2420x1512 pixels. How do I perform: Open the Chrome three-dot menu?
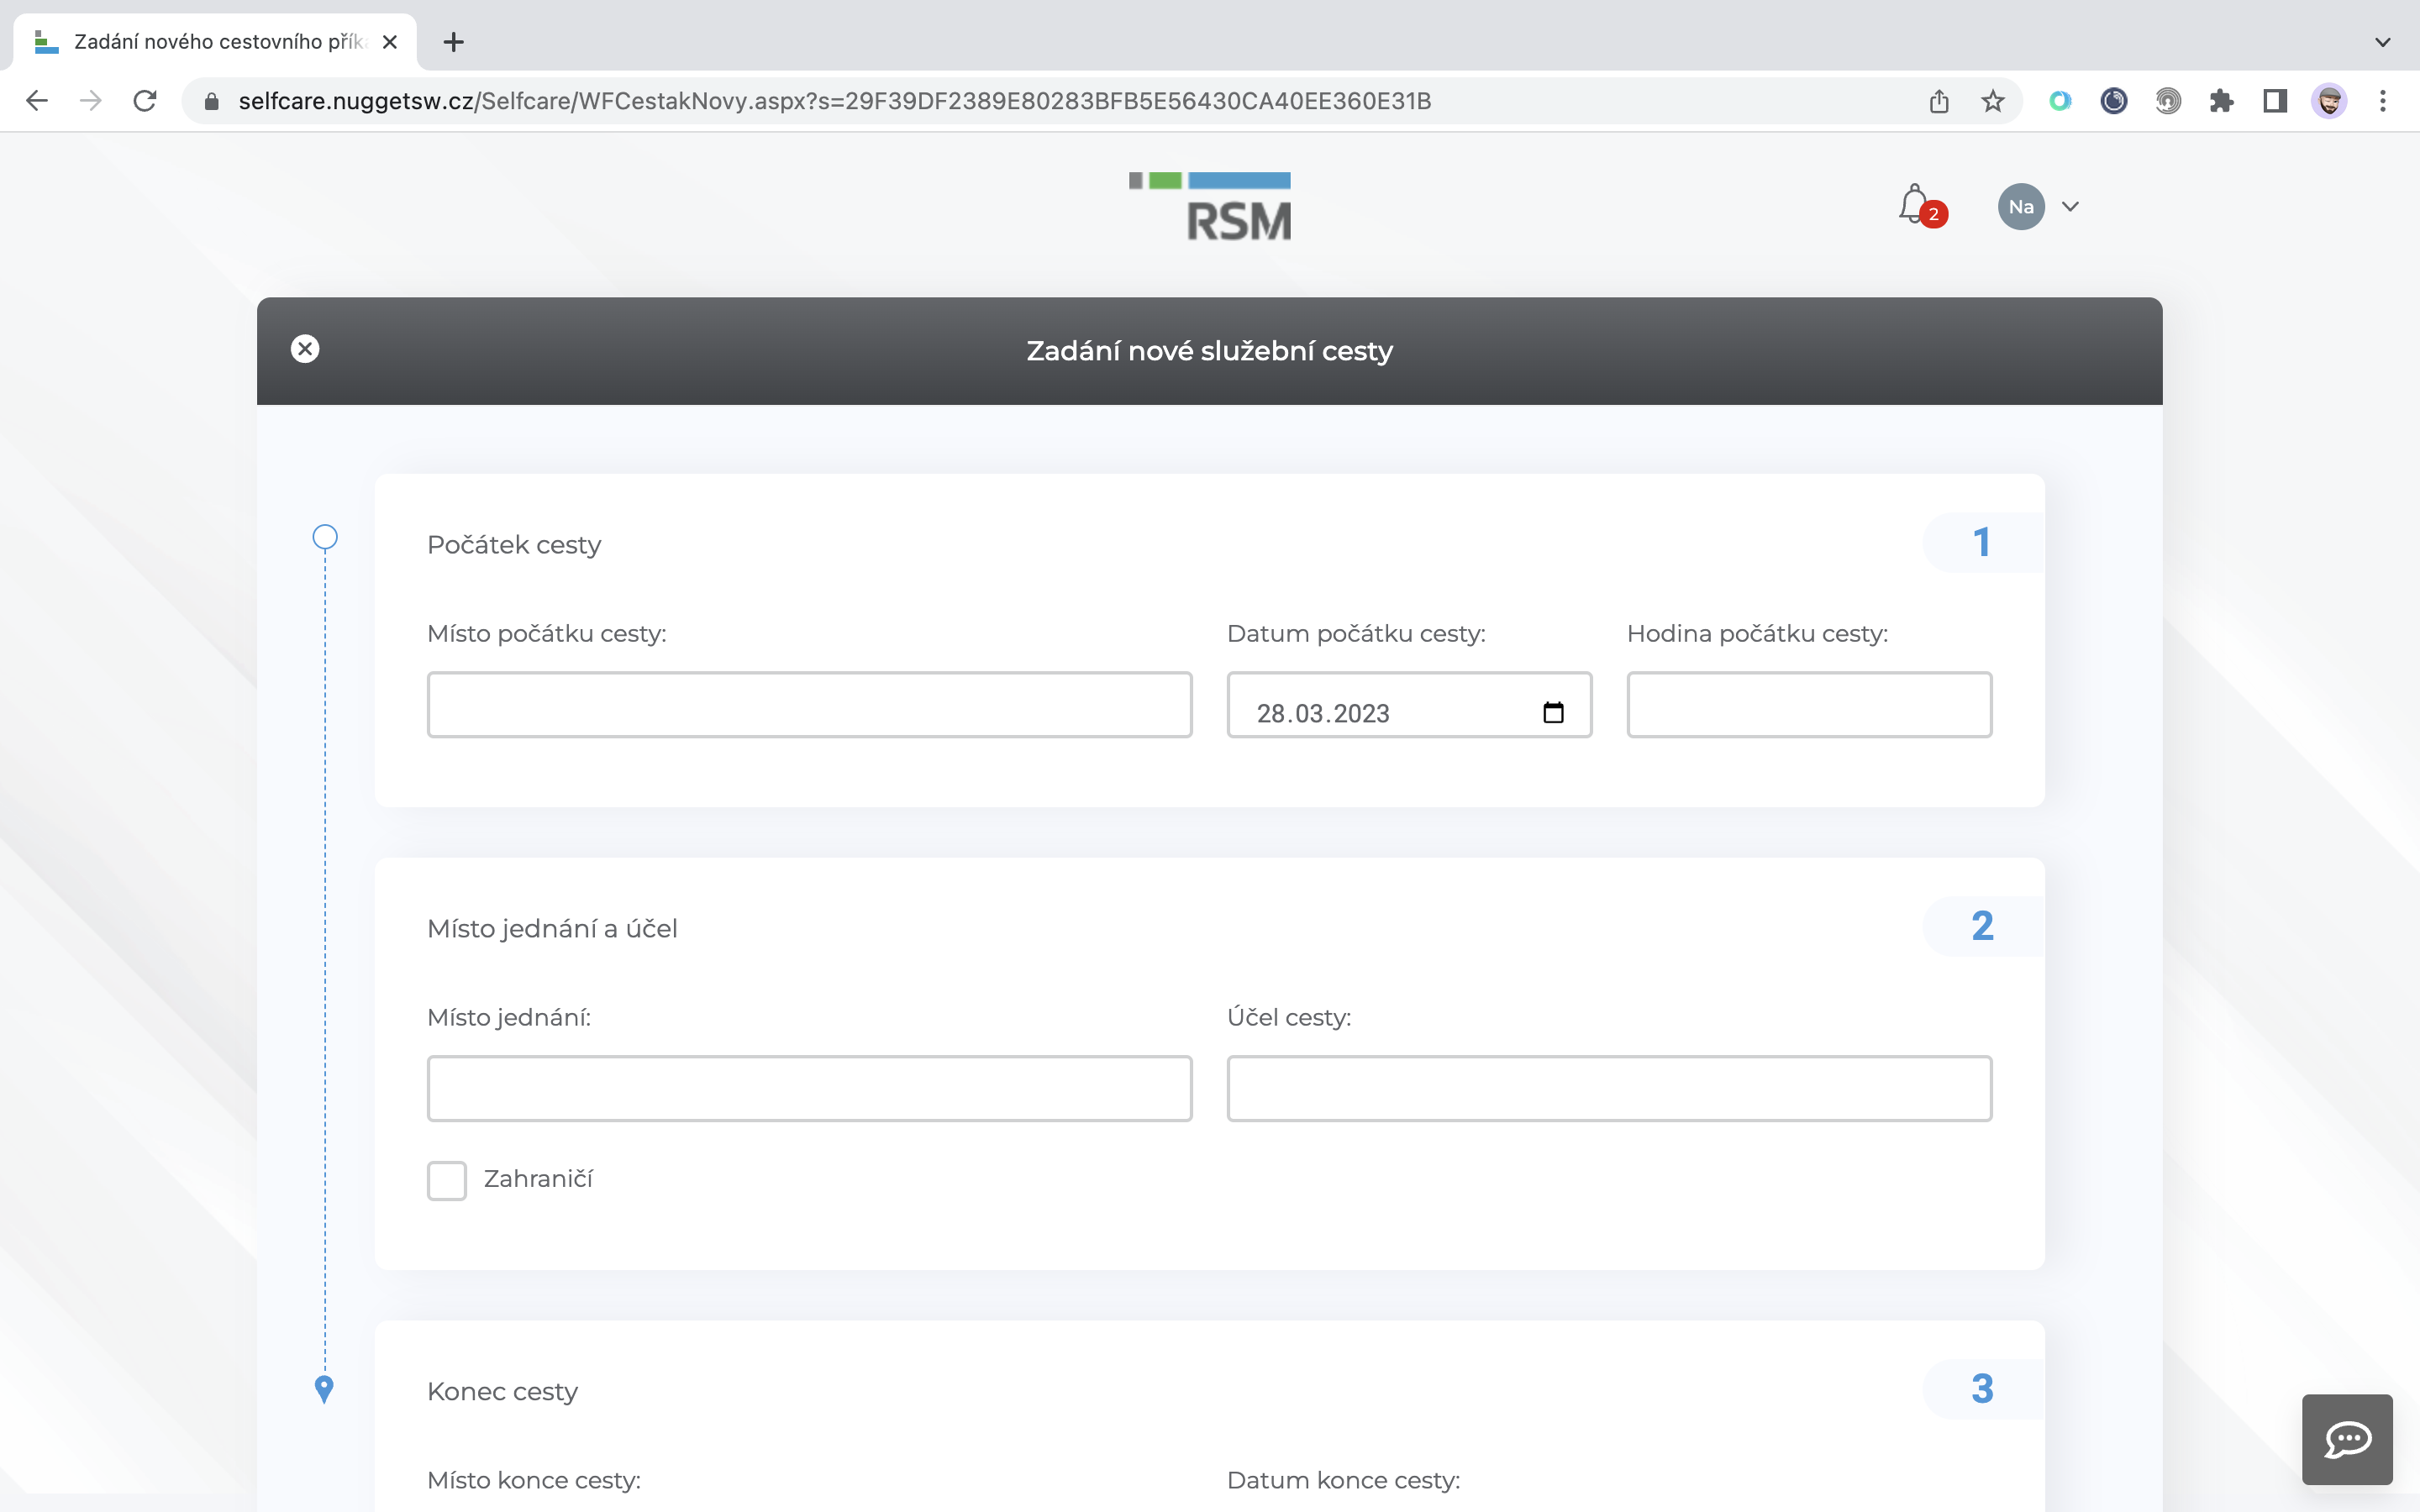pyautogui.click(x=2383, y=101)
